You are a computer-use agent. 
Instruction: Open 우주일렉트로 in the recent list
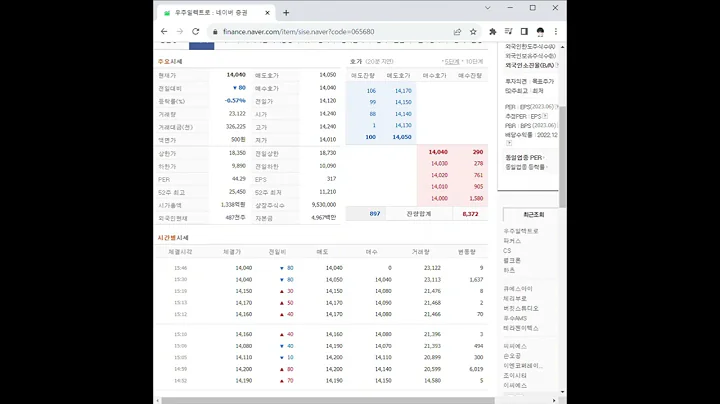tap(521, 231)
